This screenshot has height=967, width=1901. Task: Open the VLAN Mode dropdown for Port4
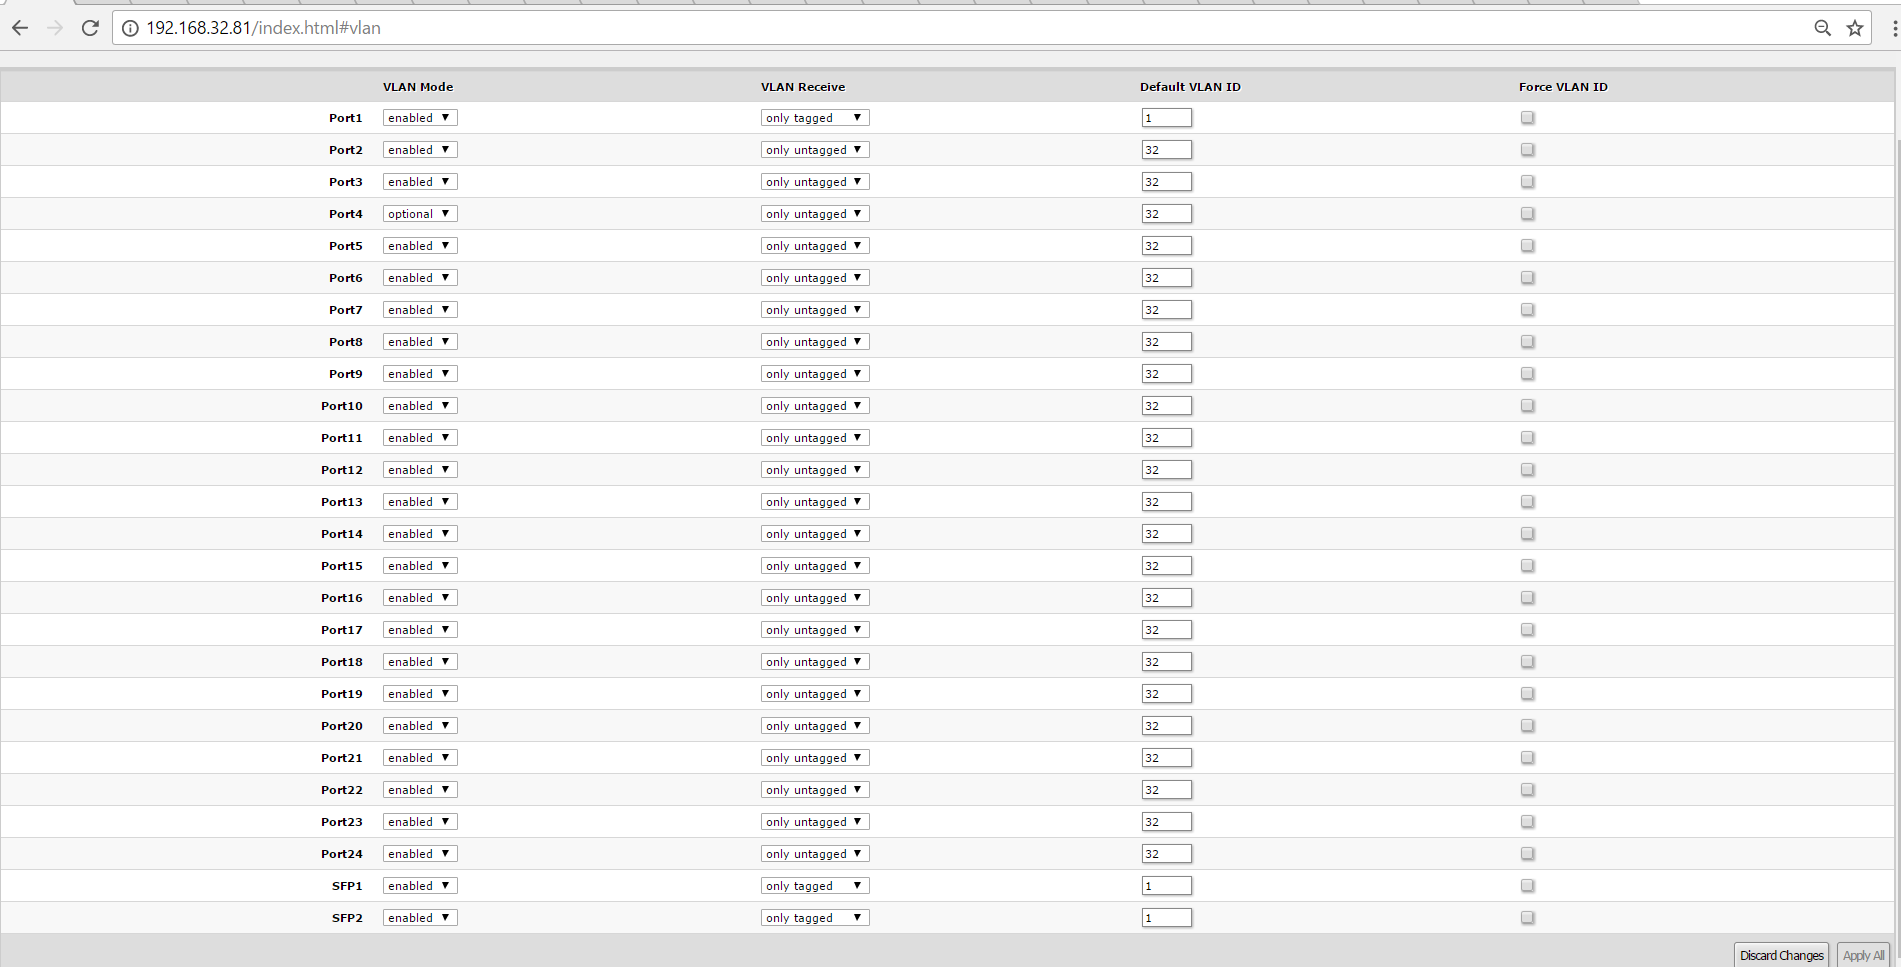click(419, 213)
